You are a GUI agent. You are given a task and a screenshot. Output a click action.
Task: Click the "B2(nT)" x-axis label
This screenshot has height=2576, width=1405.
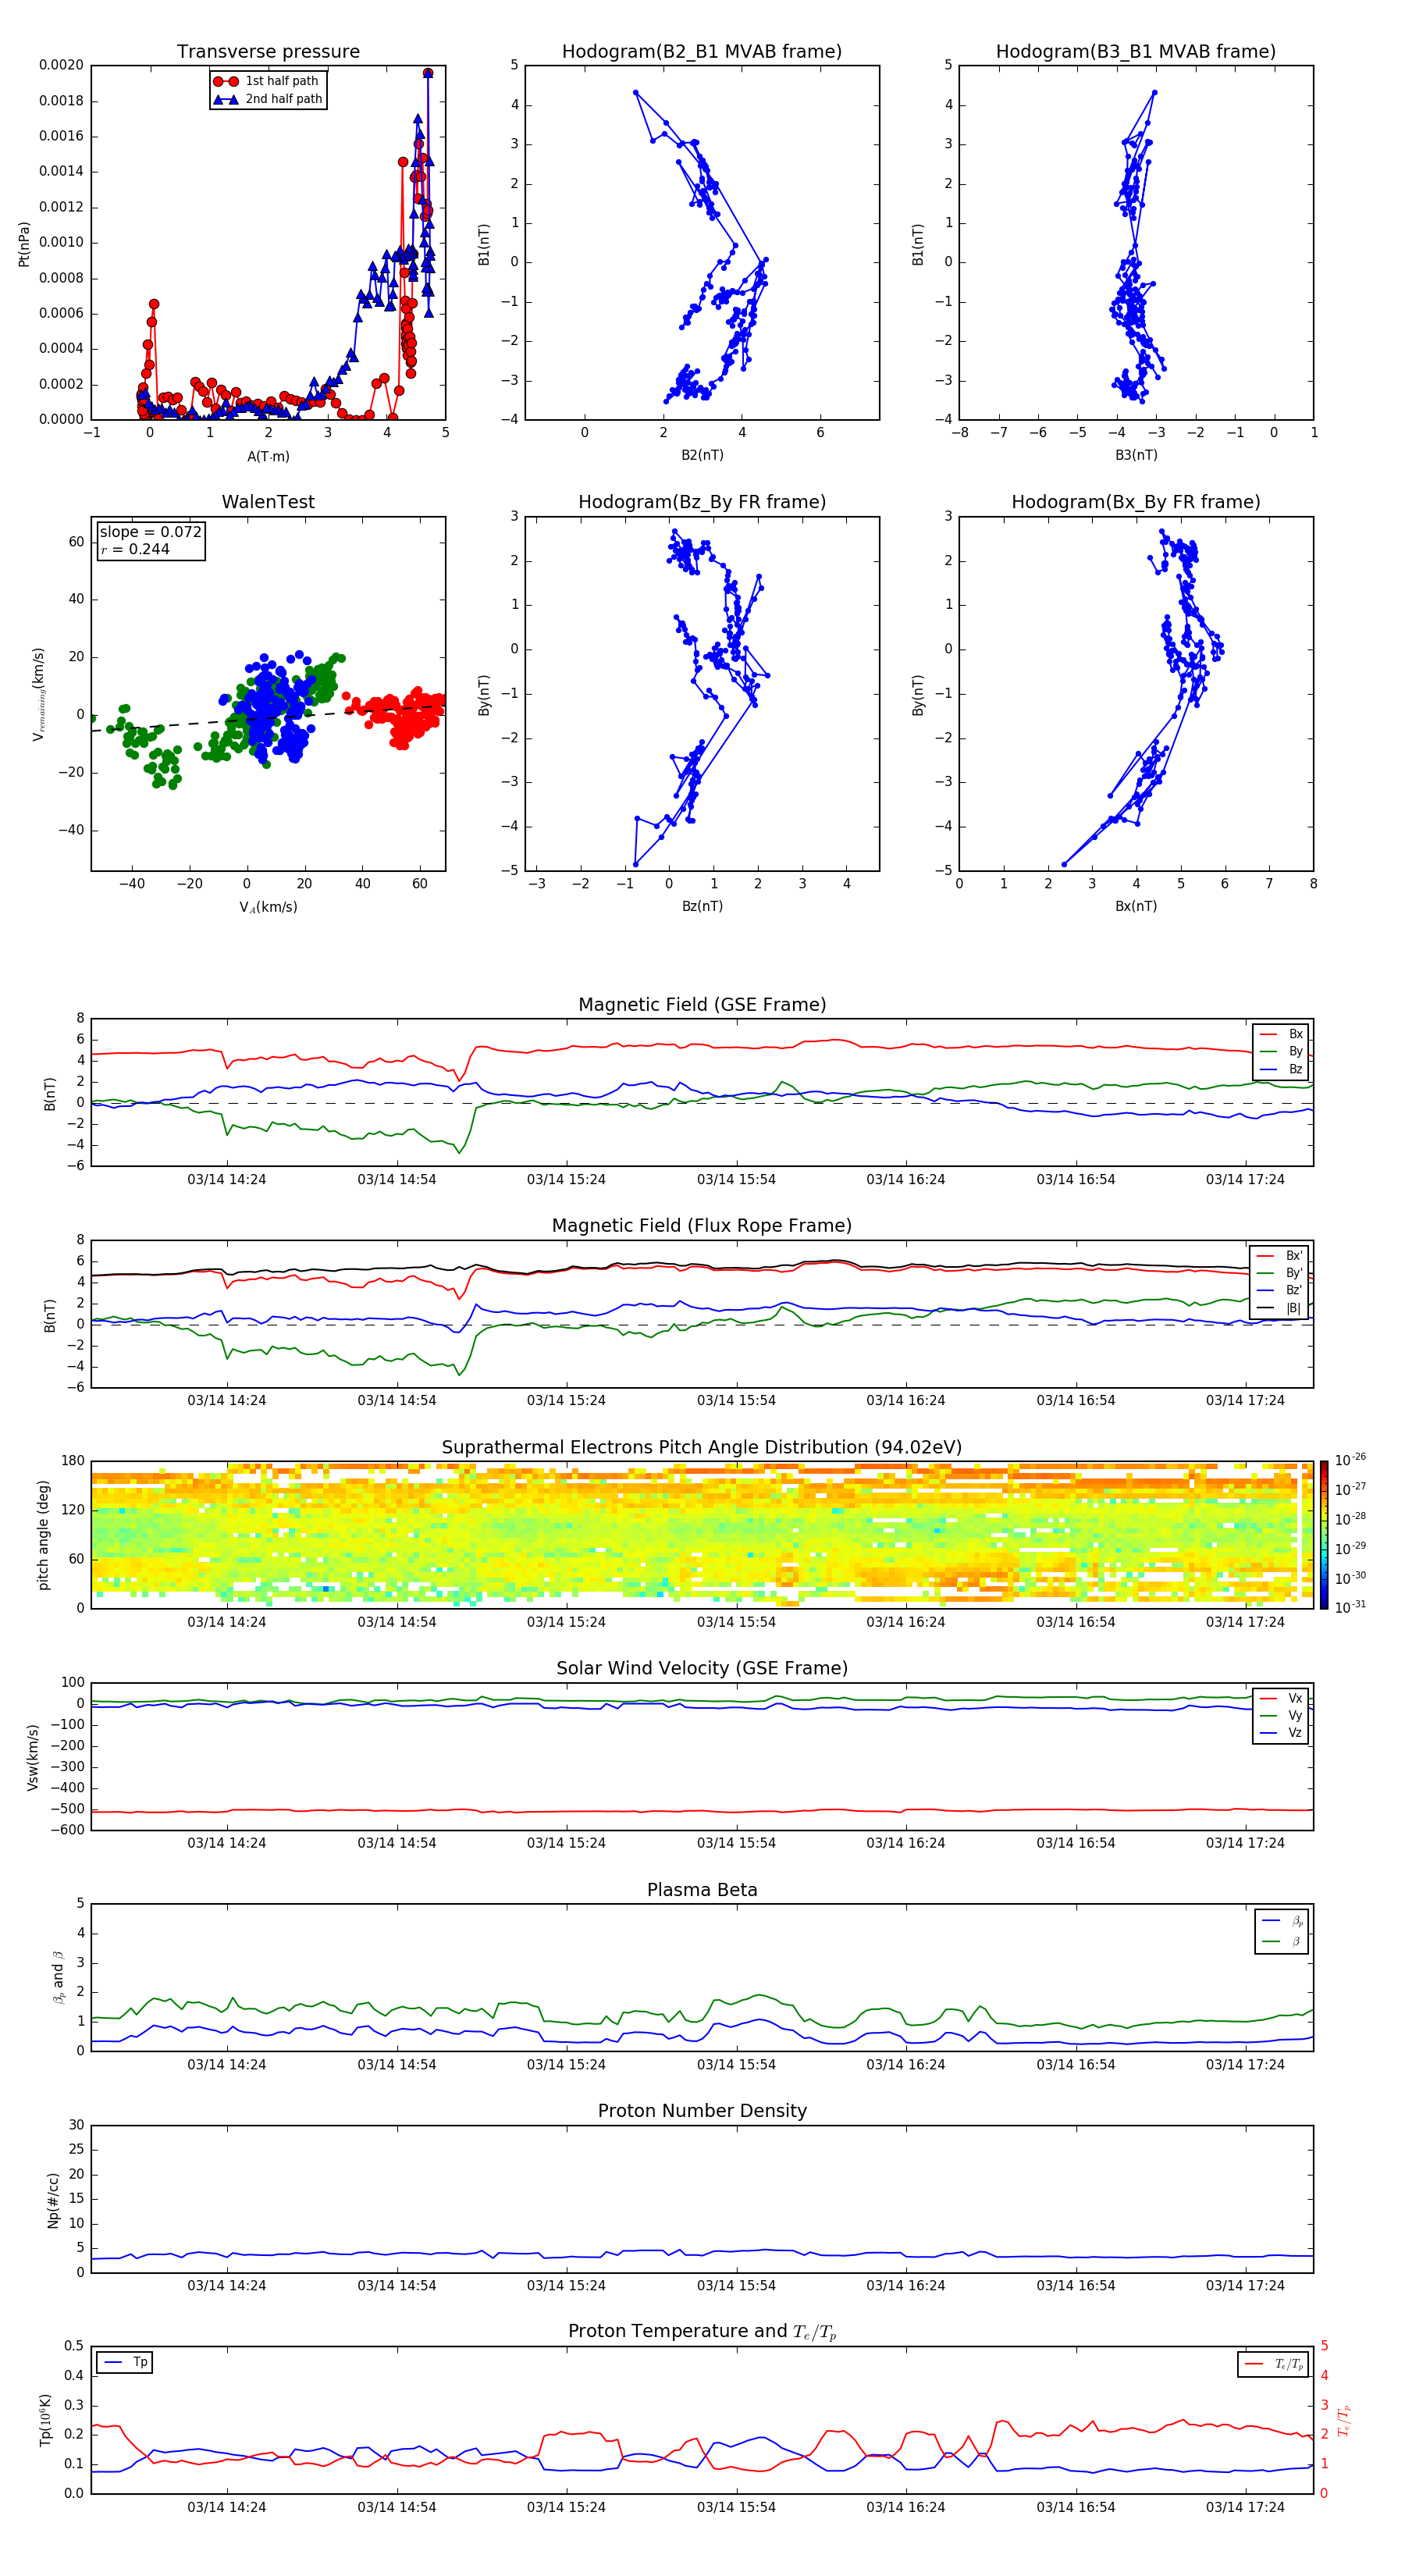pyautogui.click(x=702, y=455)
